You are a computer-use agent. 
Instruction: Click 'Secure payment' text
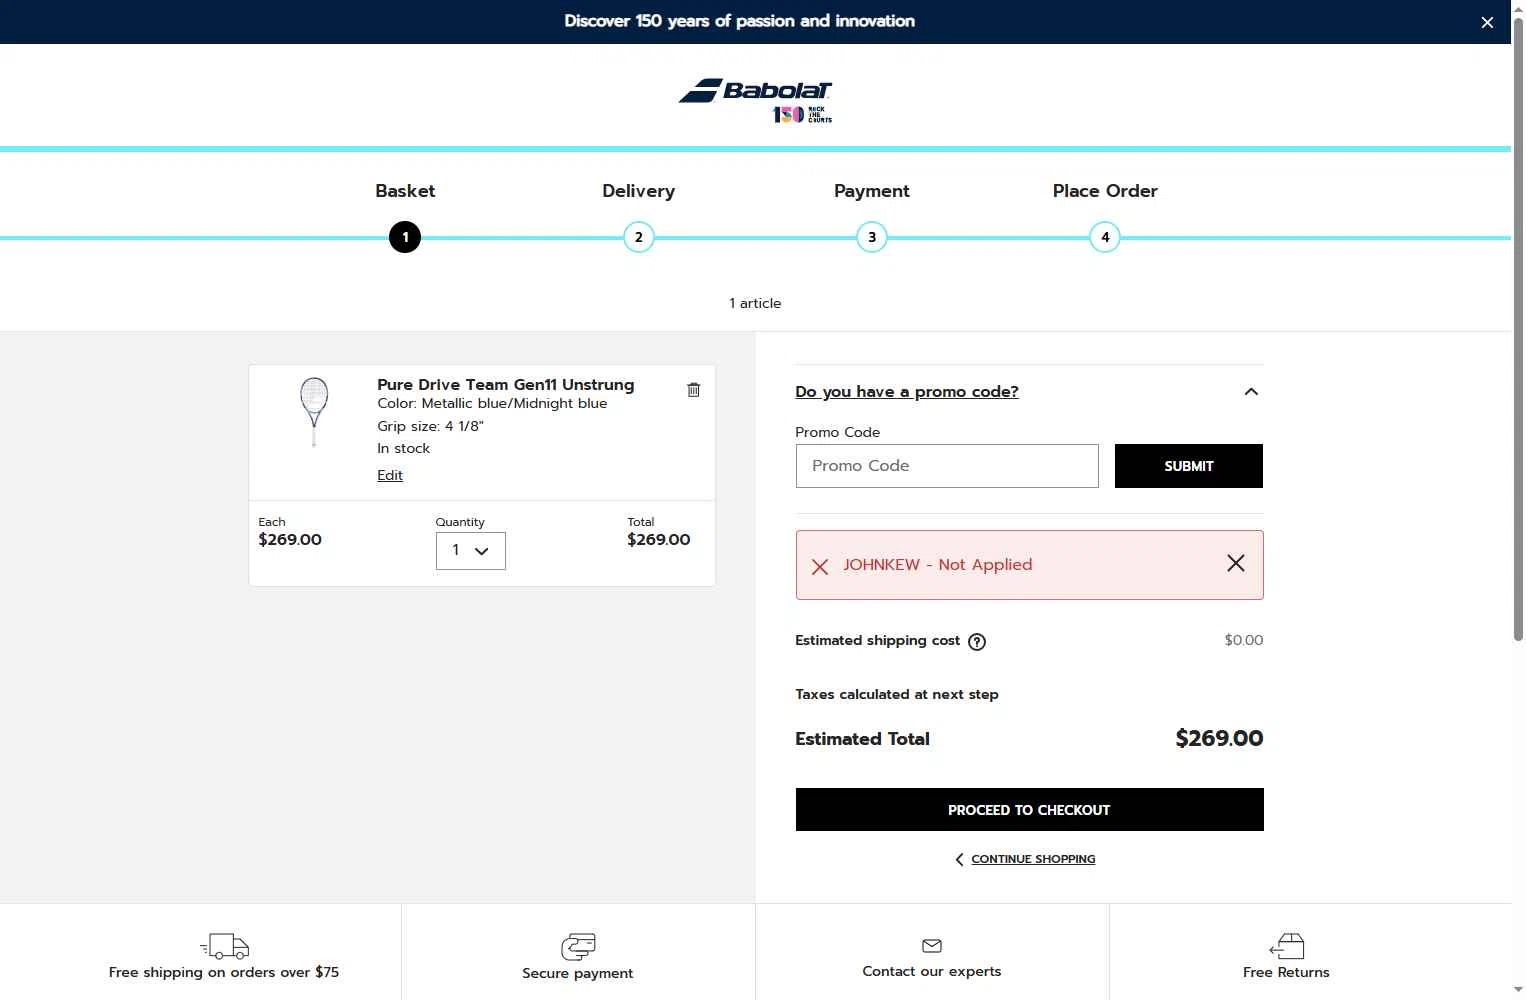click(x=578, y=973)
